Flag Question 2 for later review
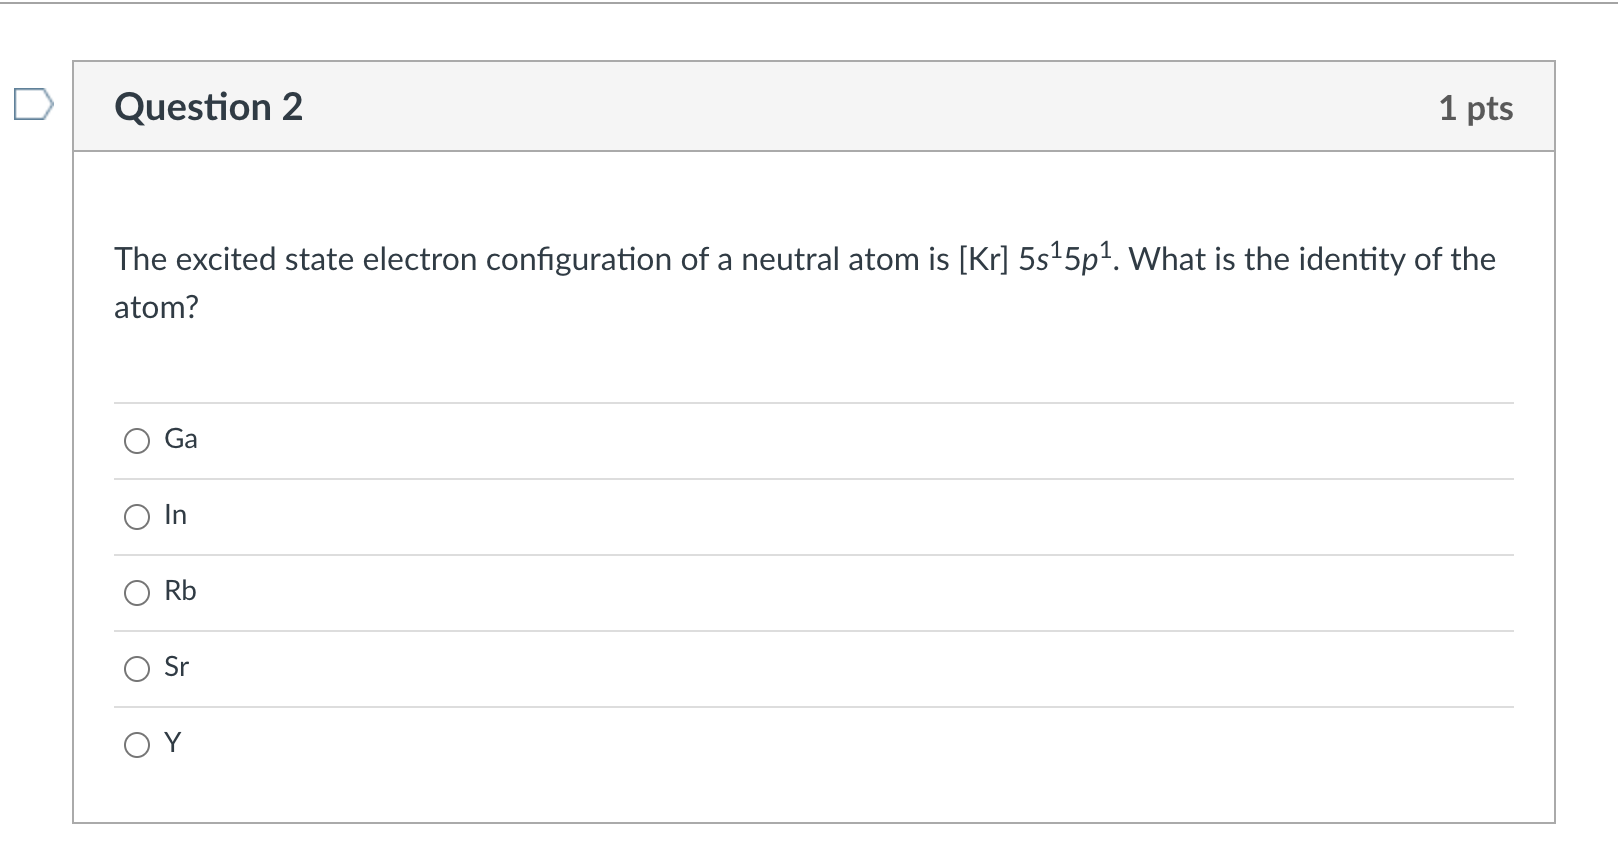 32,105
